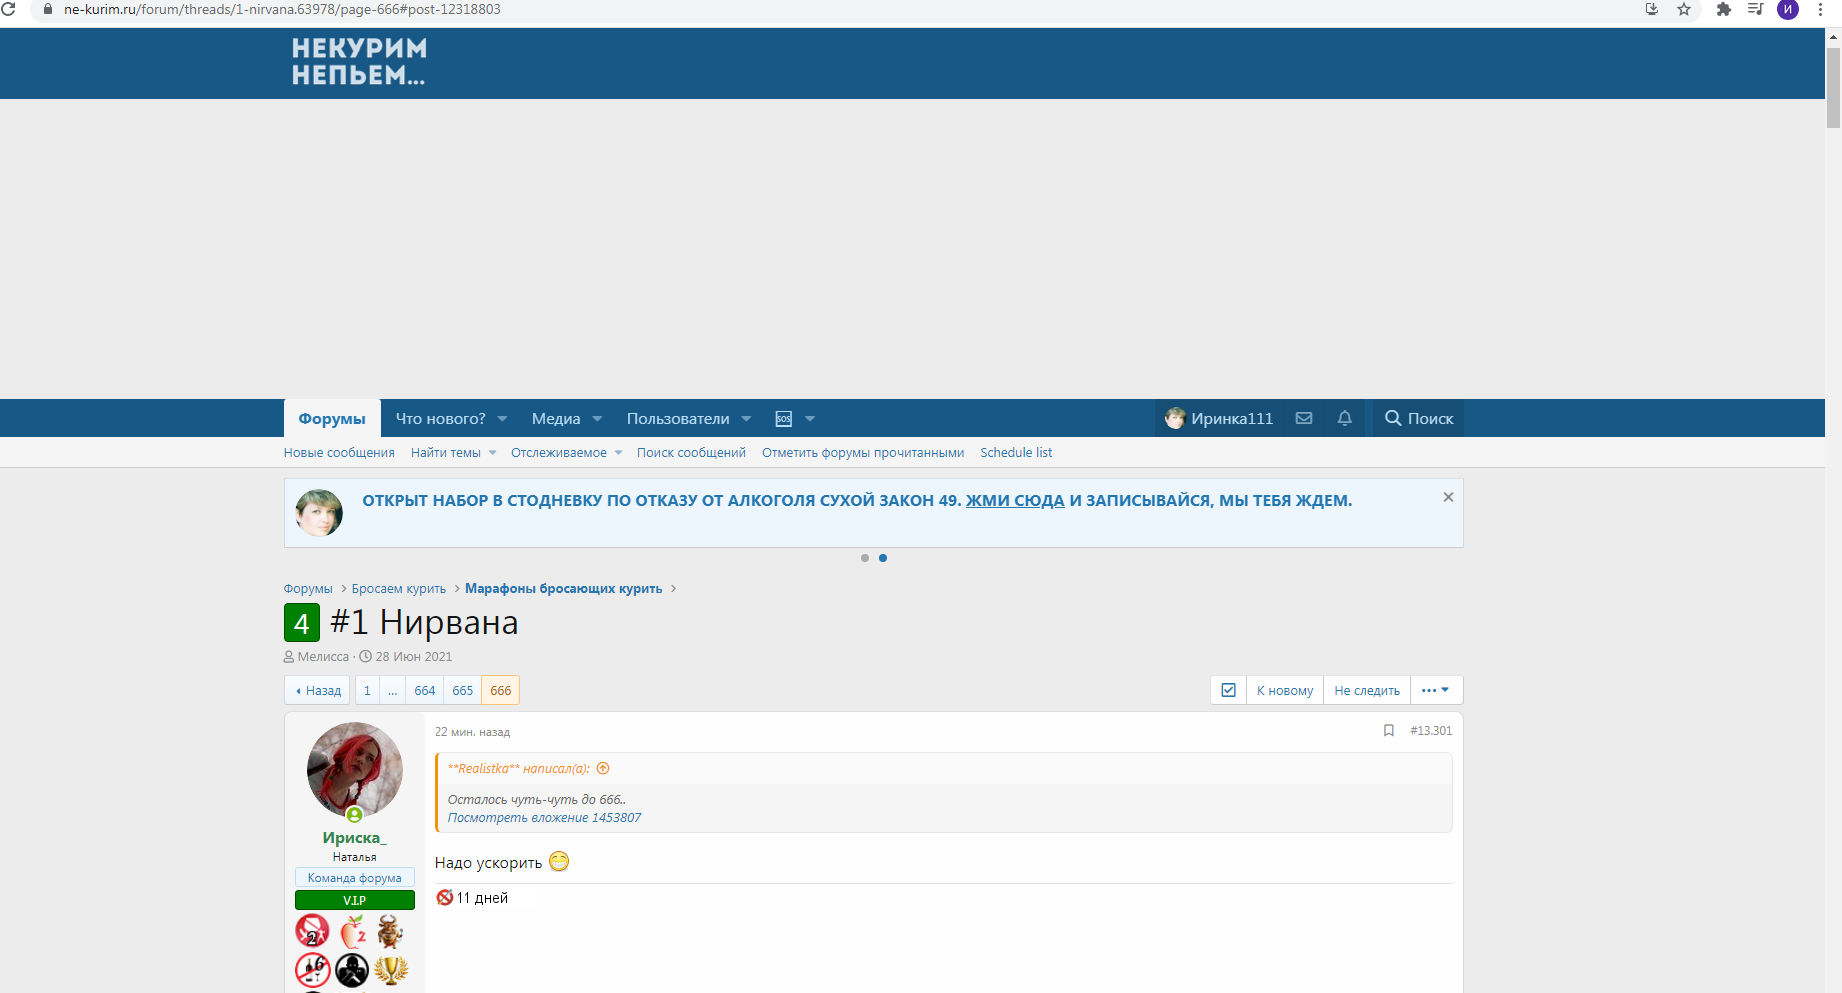Bookmark this page with the browser star icon
Screen dimensions: 1842x993
point(1684,9)
